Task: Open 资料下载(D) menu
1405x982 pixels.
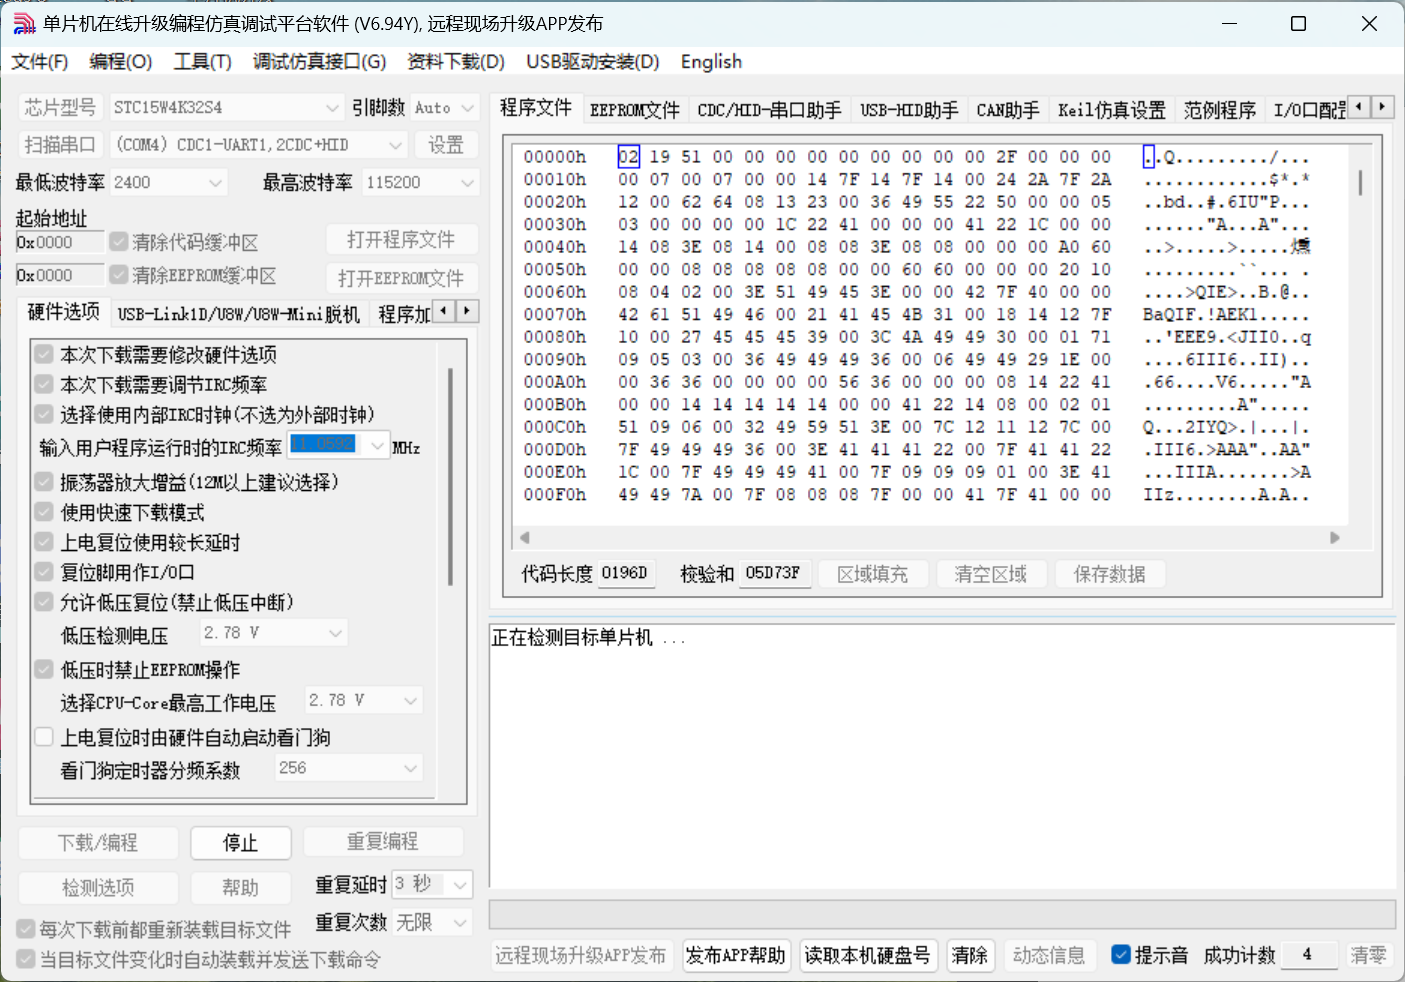Action: (x=456, y=62)
